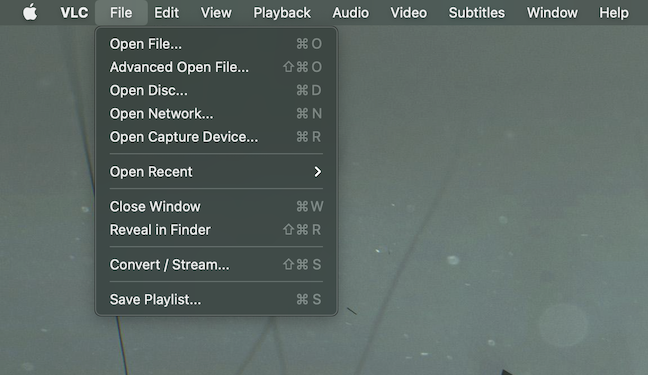Open the Audio menu
This screenshot has height=375, width=648.
tap(350, 12)
